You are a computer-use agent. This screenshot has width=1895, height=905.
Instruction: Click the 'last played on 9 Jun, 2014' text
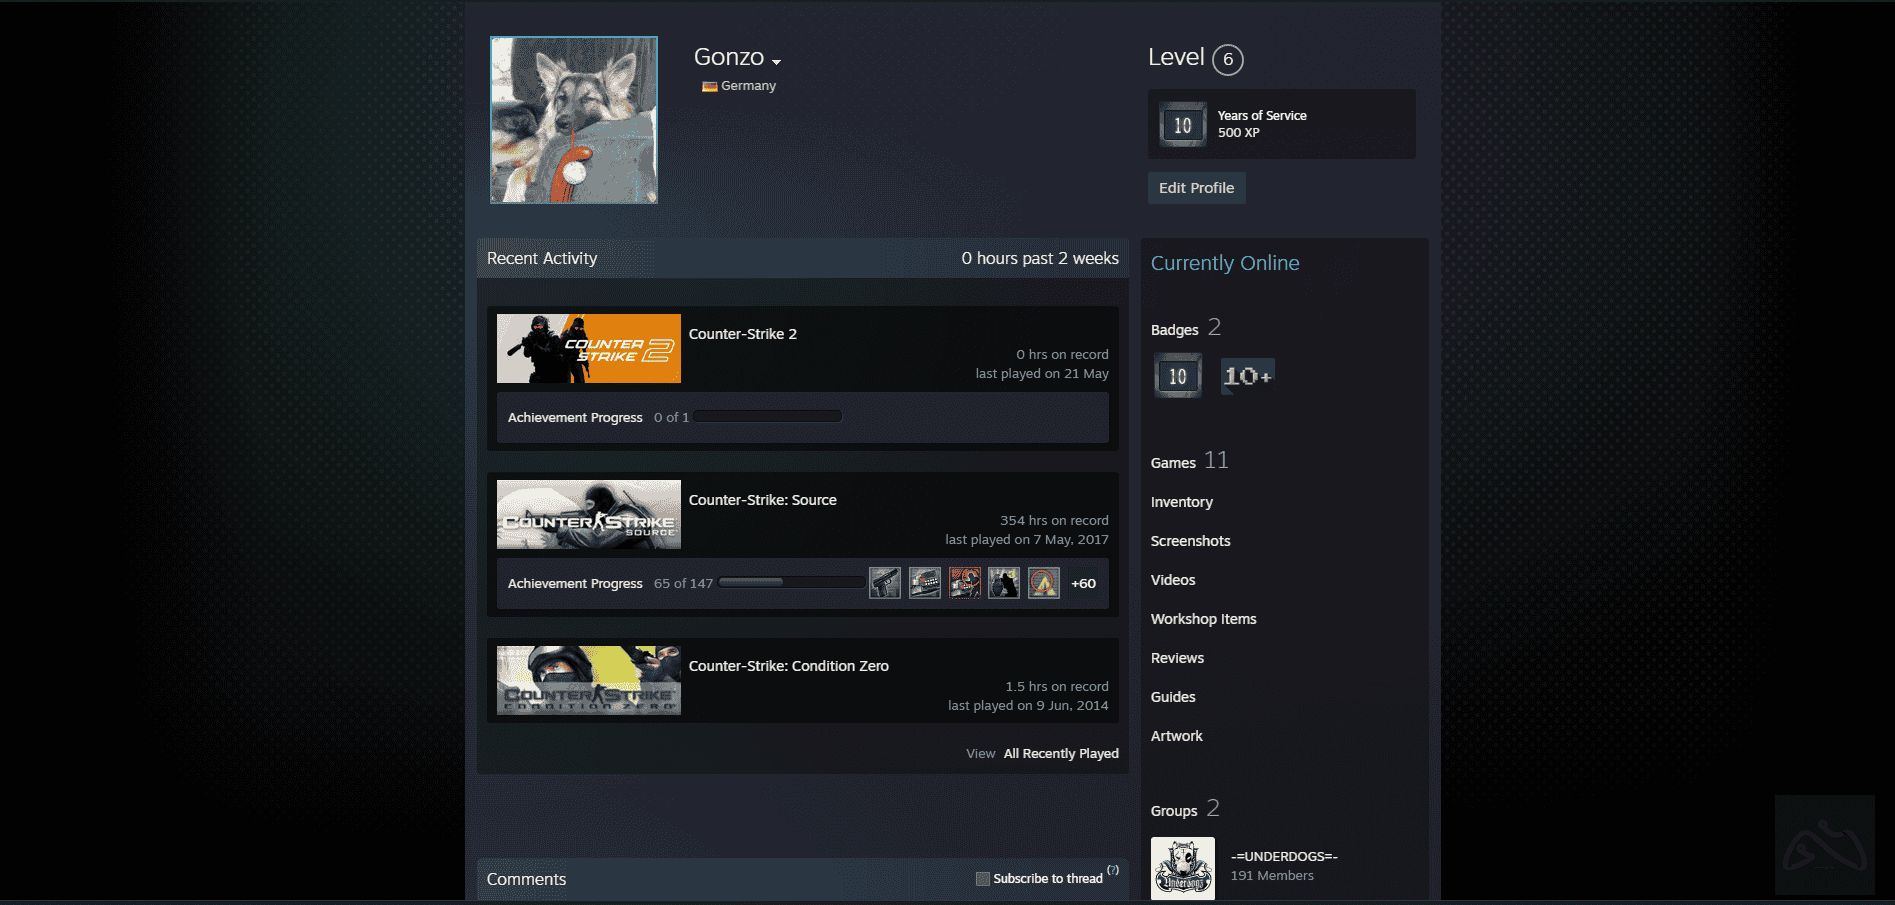[1028, 706]
